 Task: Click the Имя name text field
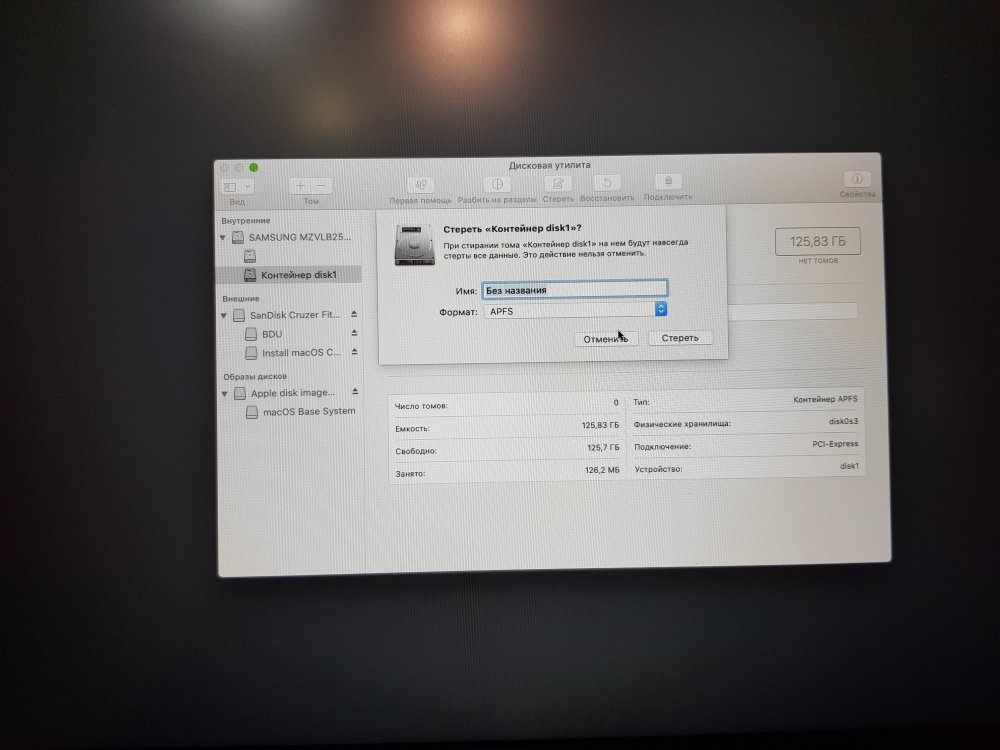(573, 290)
